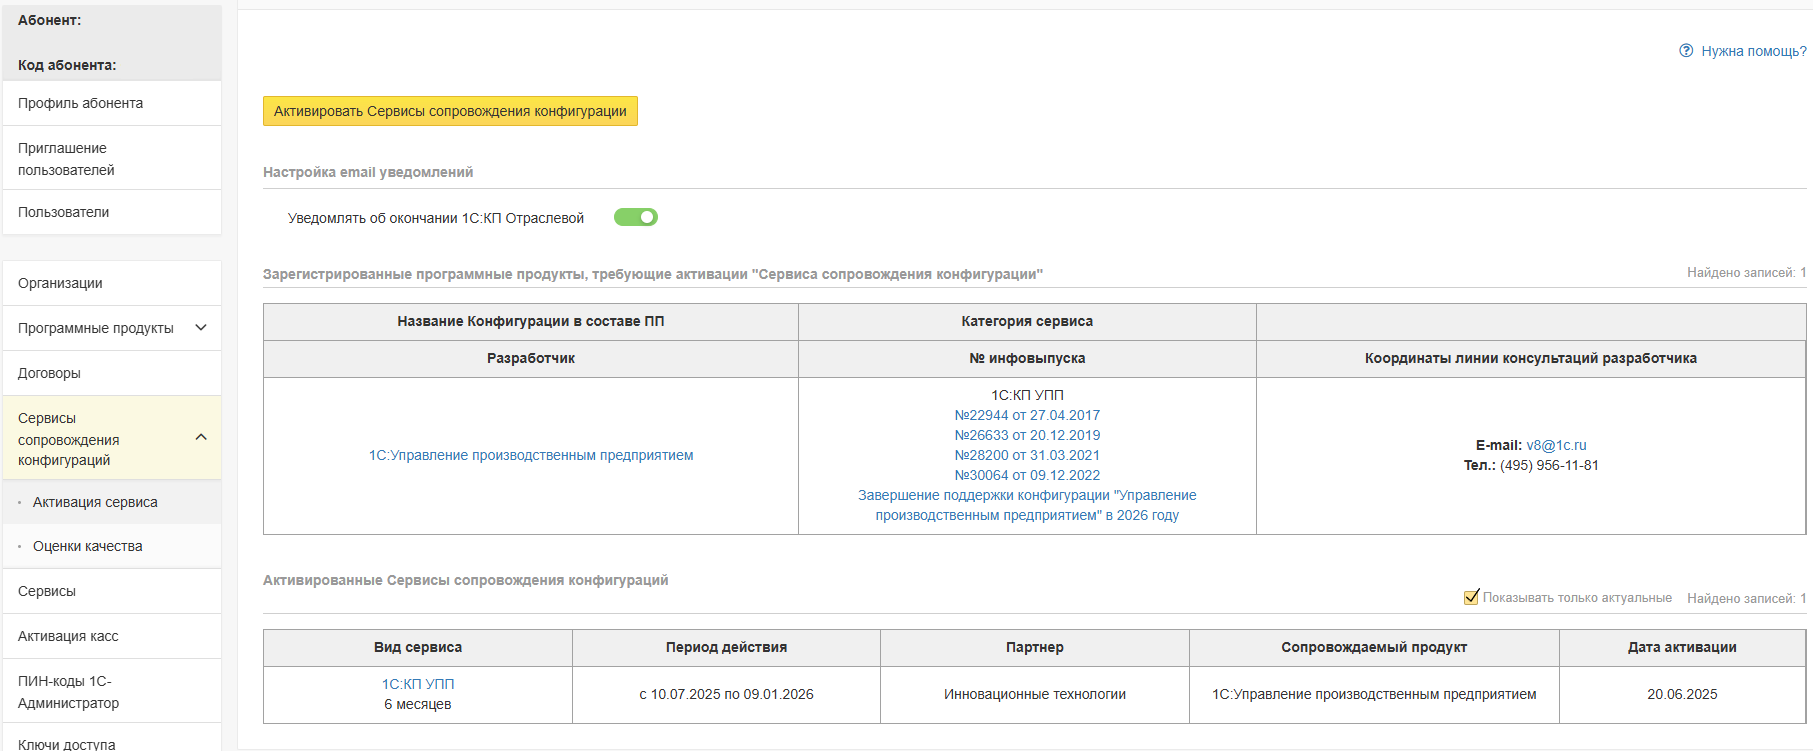Open the "Сервисы" sidebar item
Viewport: 1813px width, 751px height.
pyautogui.click(x=112, y=591)
